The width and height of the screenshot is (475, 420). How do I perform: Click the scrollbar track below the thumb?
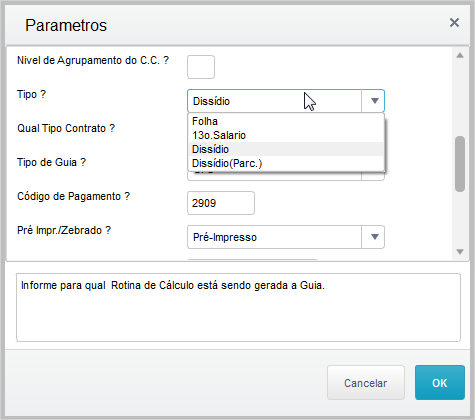pos(460,218)
